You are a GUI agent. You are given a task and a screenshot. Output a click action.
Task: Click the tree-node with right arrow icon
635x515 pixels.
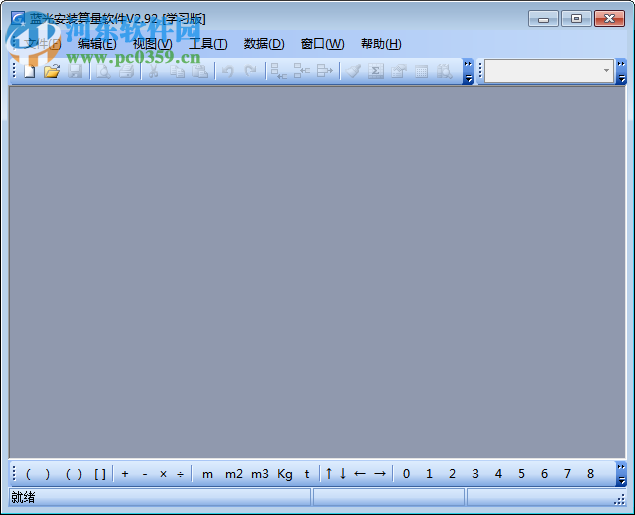(x=325, y=71)
